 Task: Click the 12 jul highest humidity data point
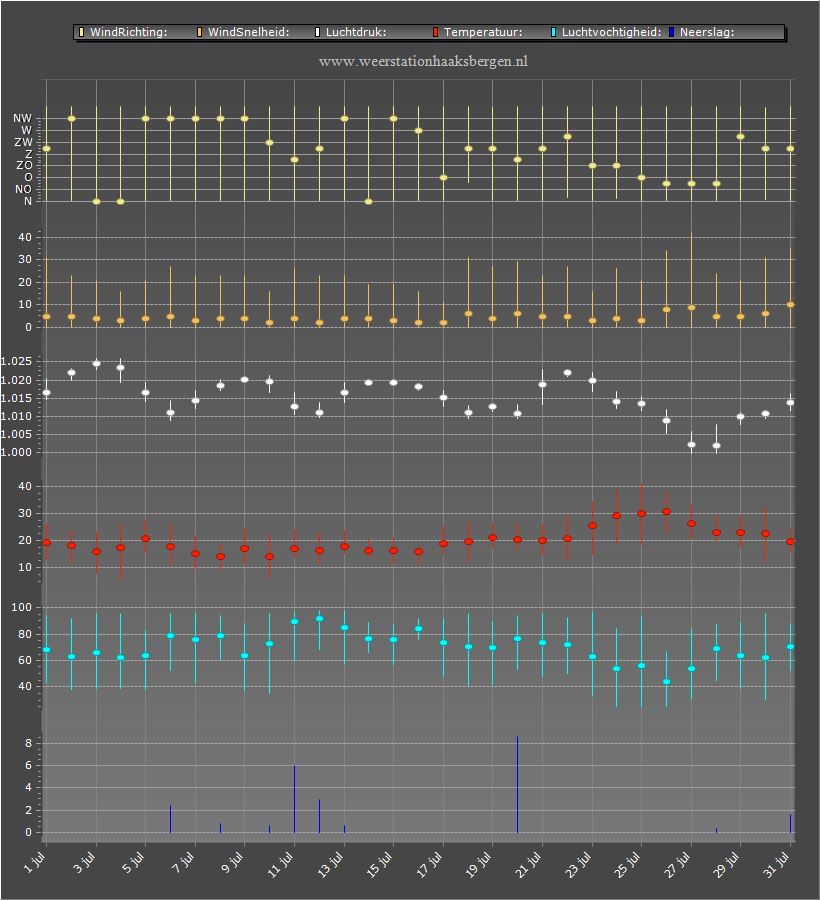320,619
